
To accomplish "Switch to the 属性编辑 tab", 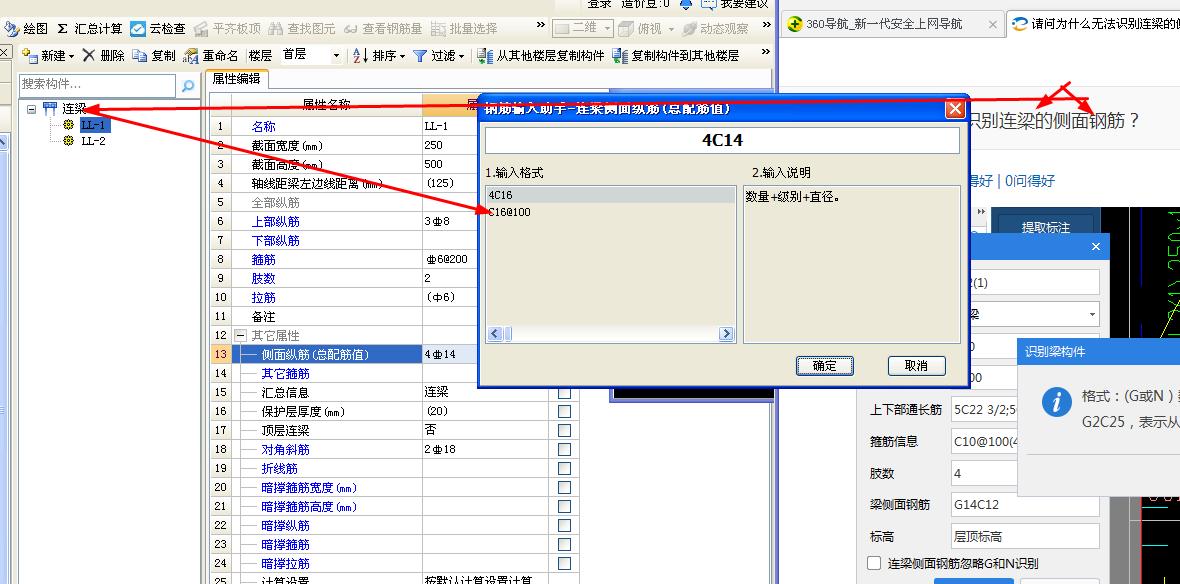I will click(x=236, y=78).
